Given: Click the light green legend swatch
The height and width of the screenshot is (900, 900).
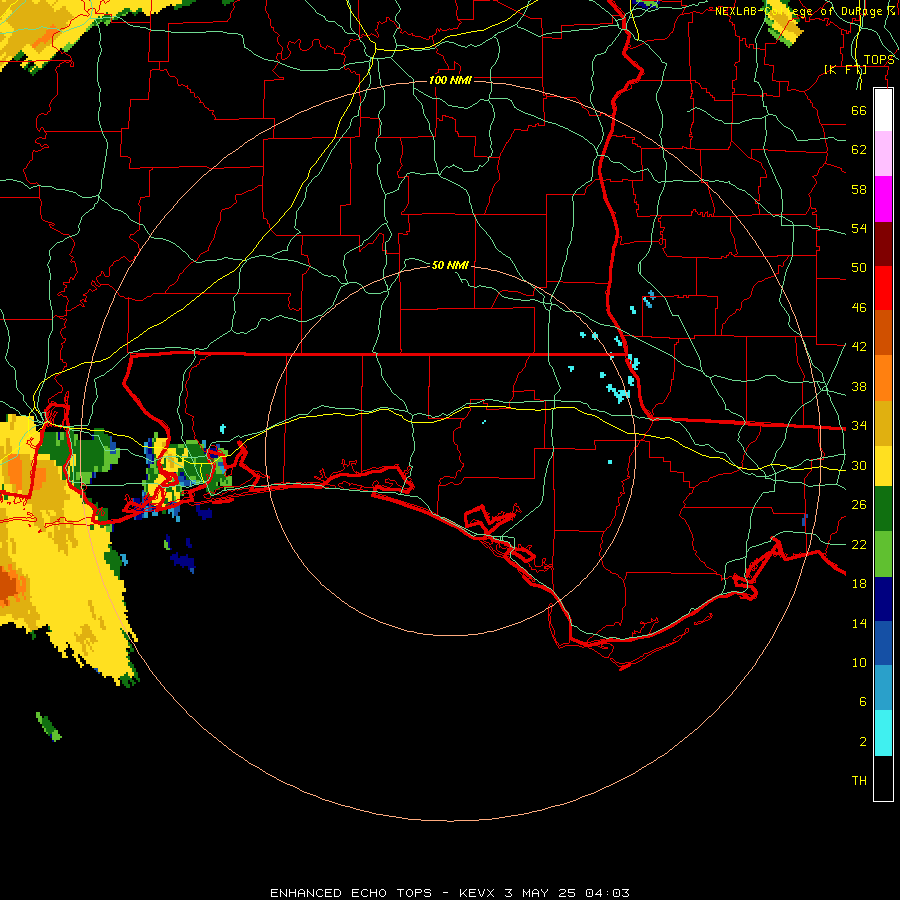Looking at the screenshot, I should point(883,554).
